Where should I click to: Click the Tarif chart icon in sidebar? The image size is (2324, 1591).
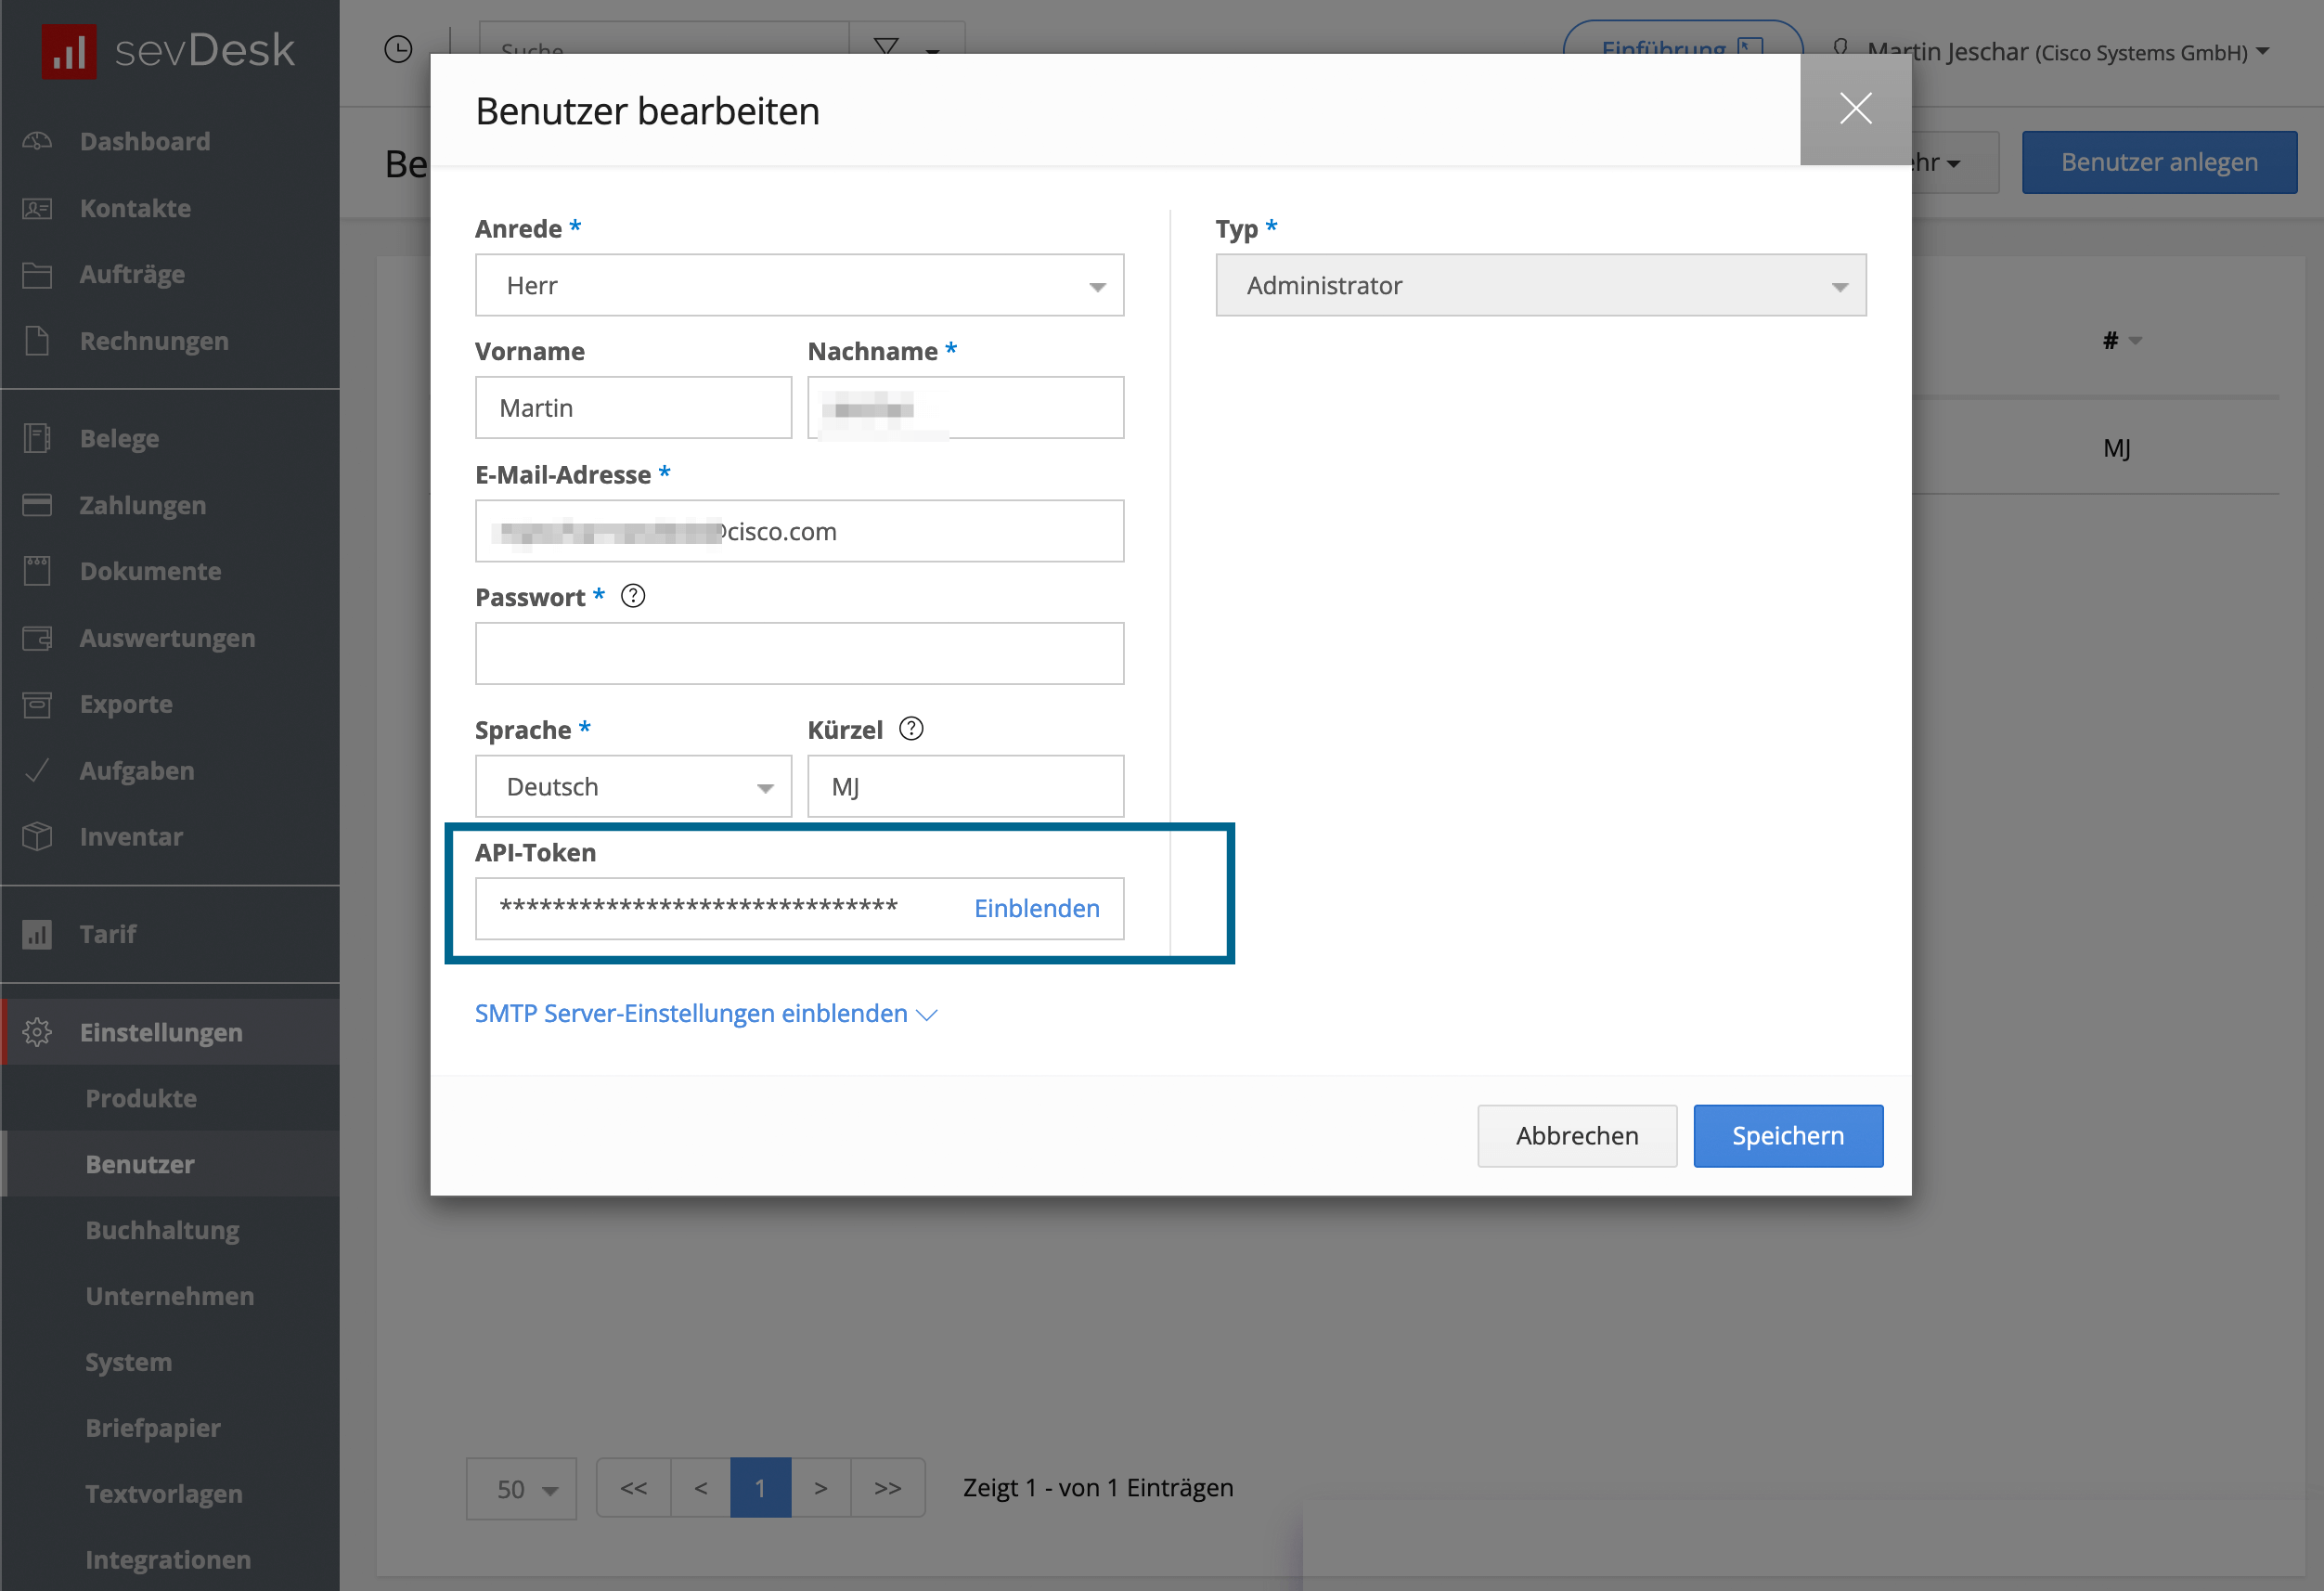click(37, 934)
